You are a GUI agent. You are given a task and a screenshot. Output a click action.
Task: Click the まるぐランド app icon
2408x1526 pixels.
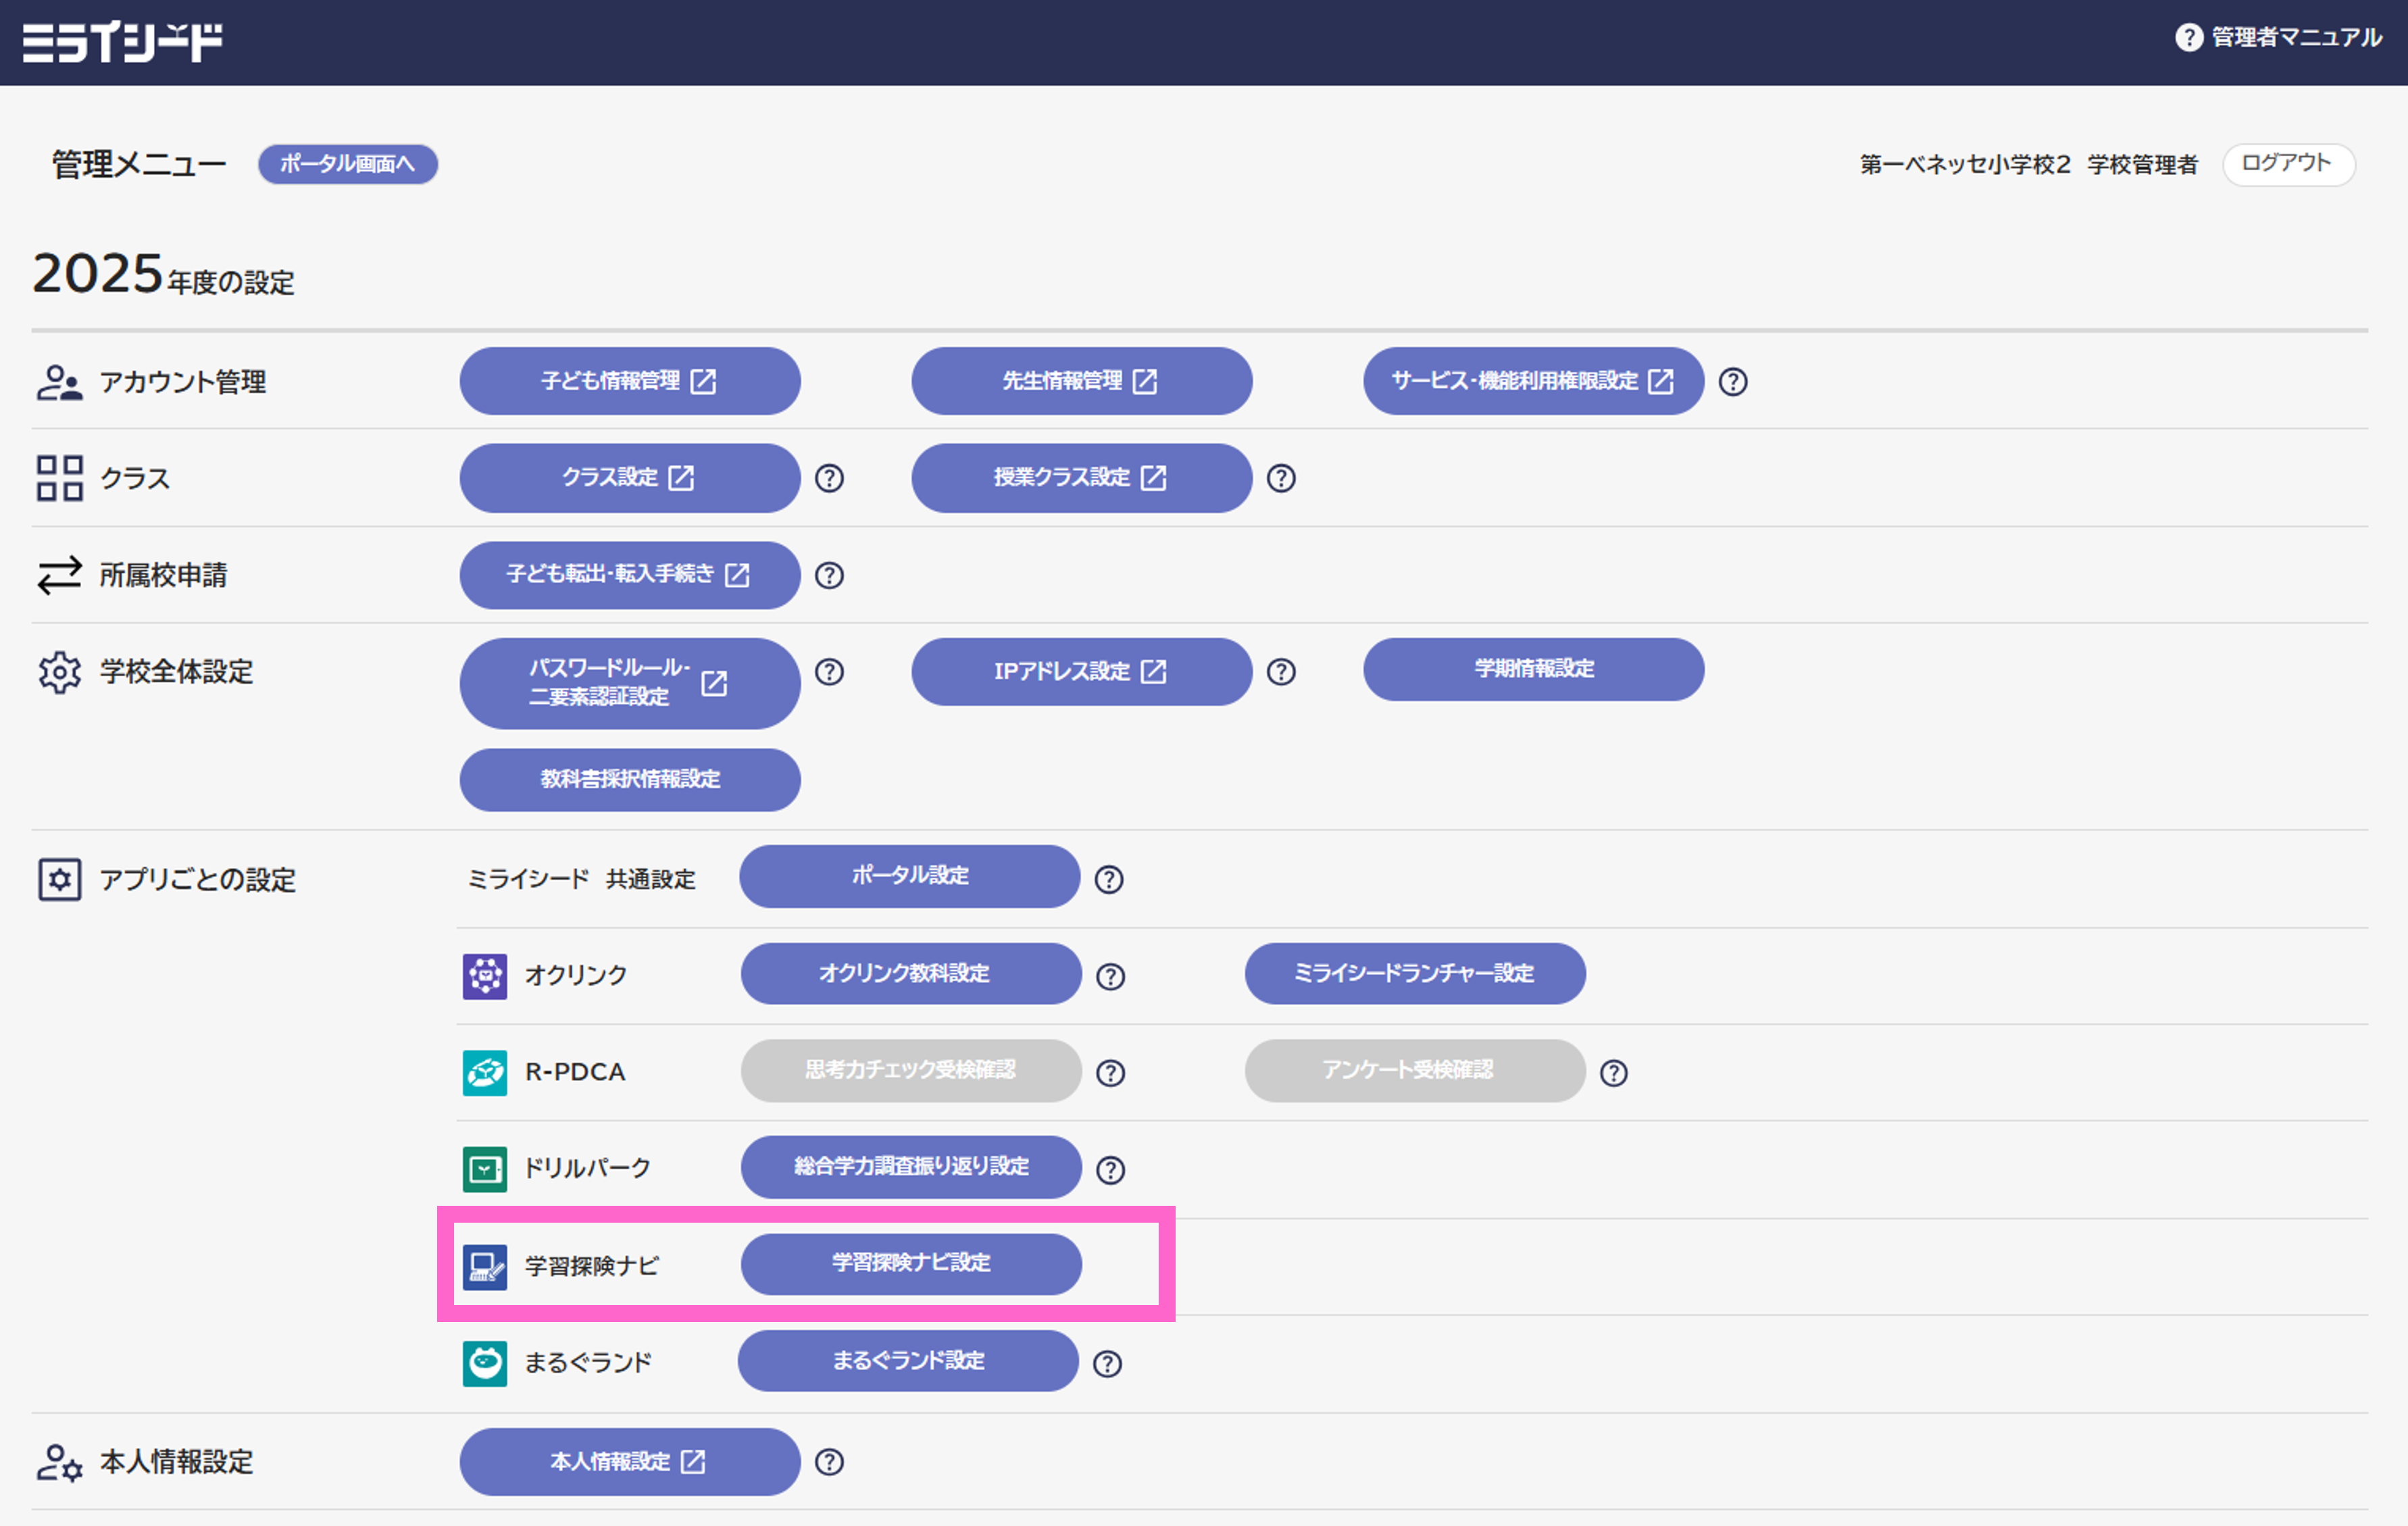tap(485, 1362)
